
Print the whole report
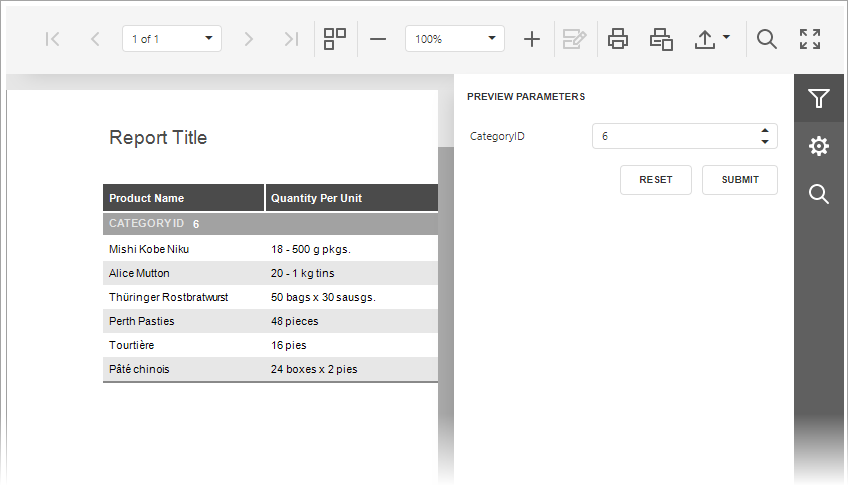click(618, 39)
